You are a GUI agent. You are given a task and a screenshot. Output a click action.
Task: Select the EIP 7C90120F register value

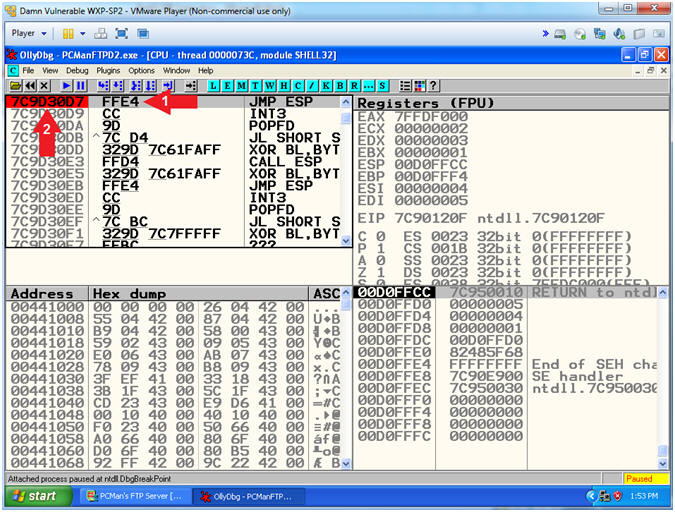pyautogui.click(x=430, y=218)
